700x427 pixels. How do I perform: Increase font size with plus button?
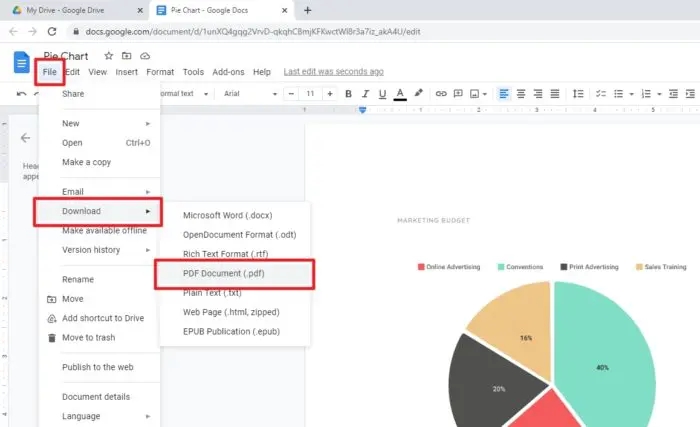pyautogui.click(x=330, y=94)
